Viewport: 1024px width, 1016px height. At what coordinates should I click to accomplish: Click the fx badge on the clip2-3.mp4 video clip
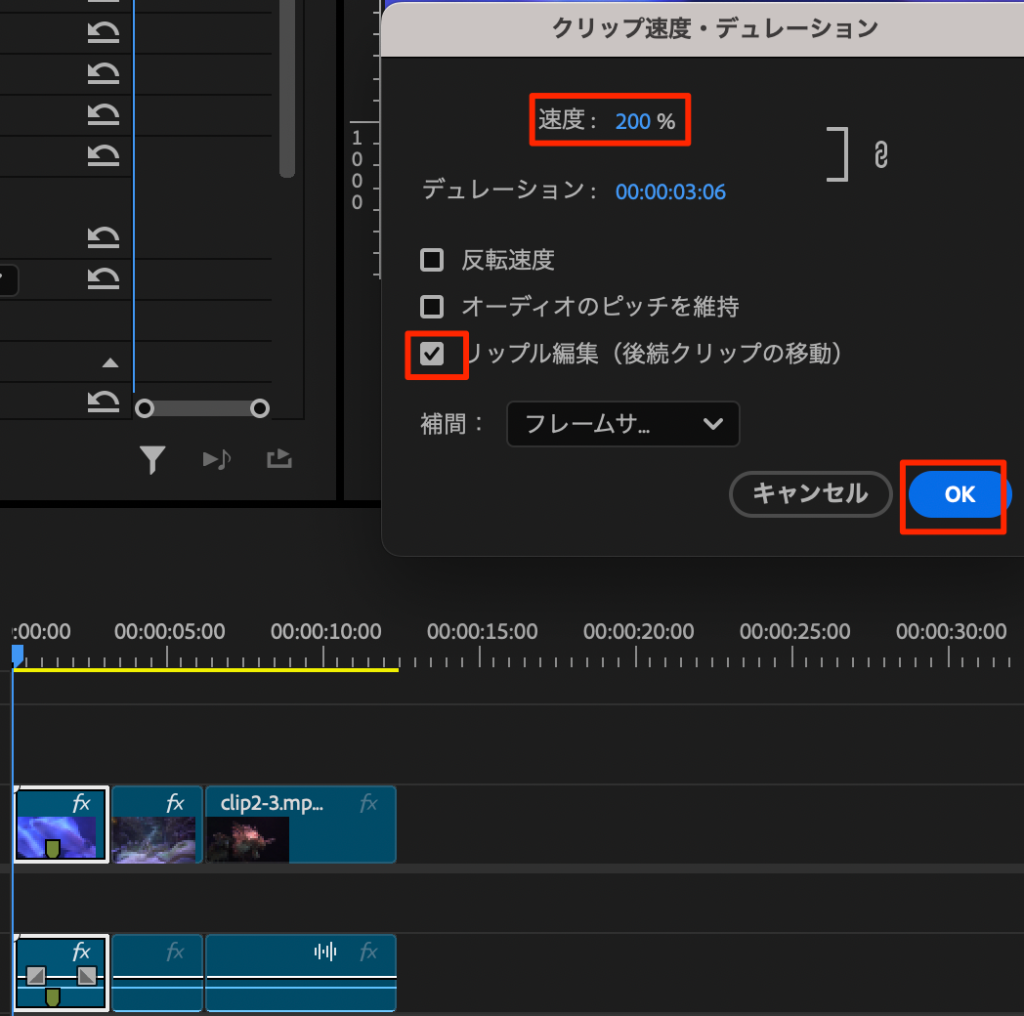coord(368,802)
